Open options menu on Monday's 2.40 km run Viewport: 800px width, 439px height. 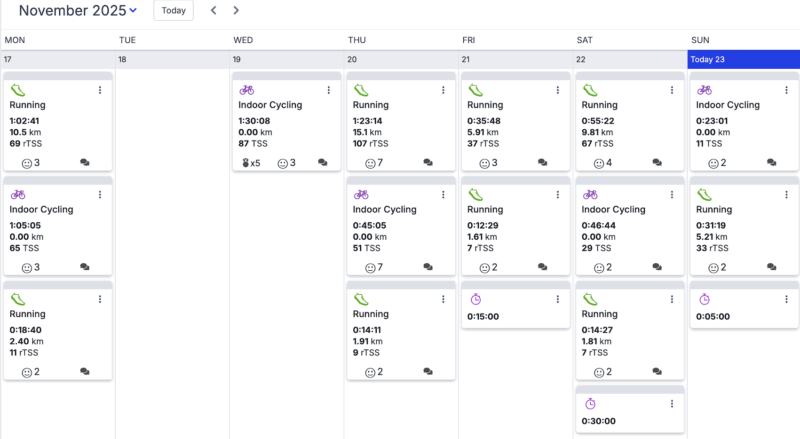pos(100,299)
